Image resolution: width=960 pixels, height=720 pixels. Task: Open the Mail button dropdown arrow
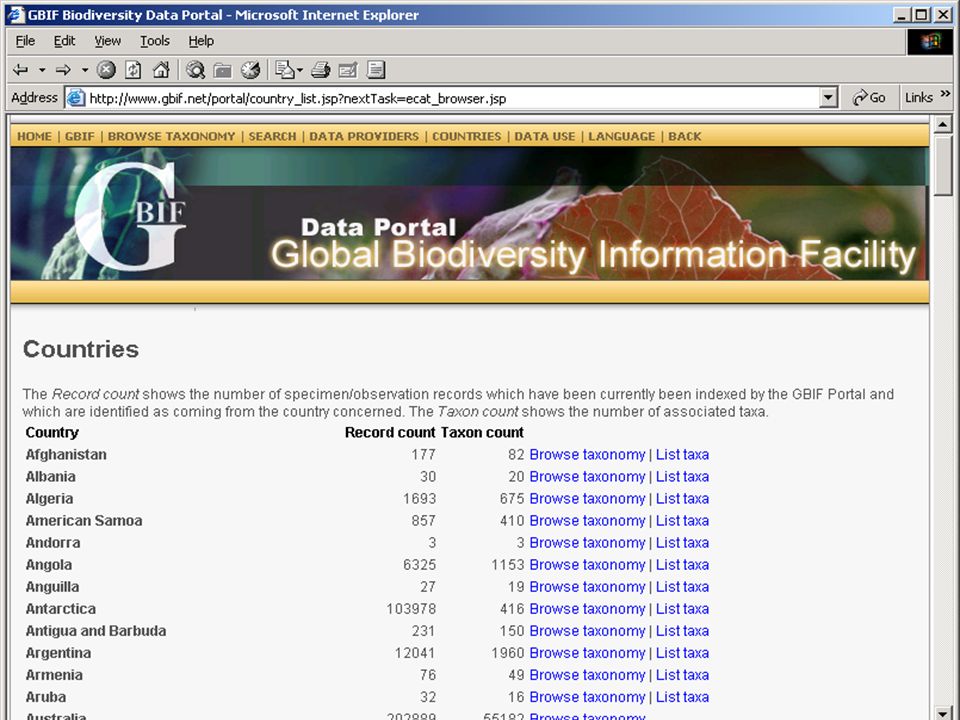click(299, 70)
